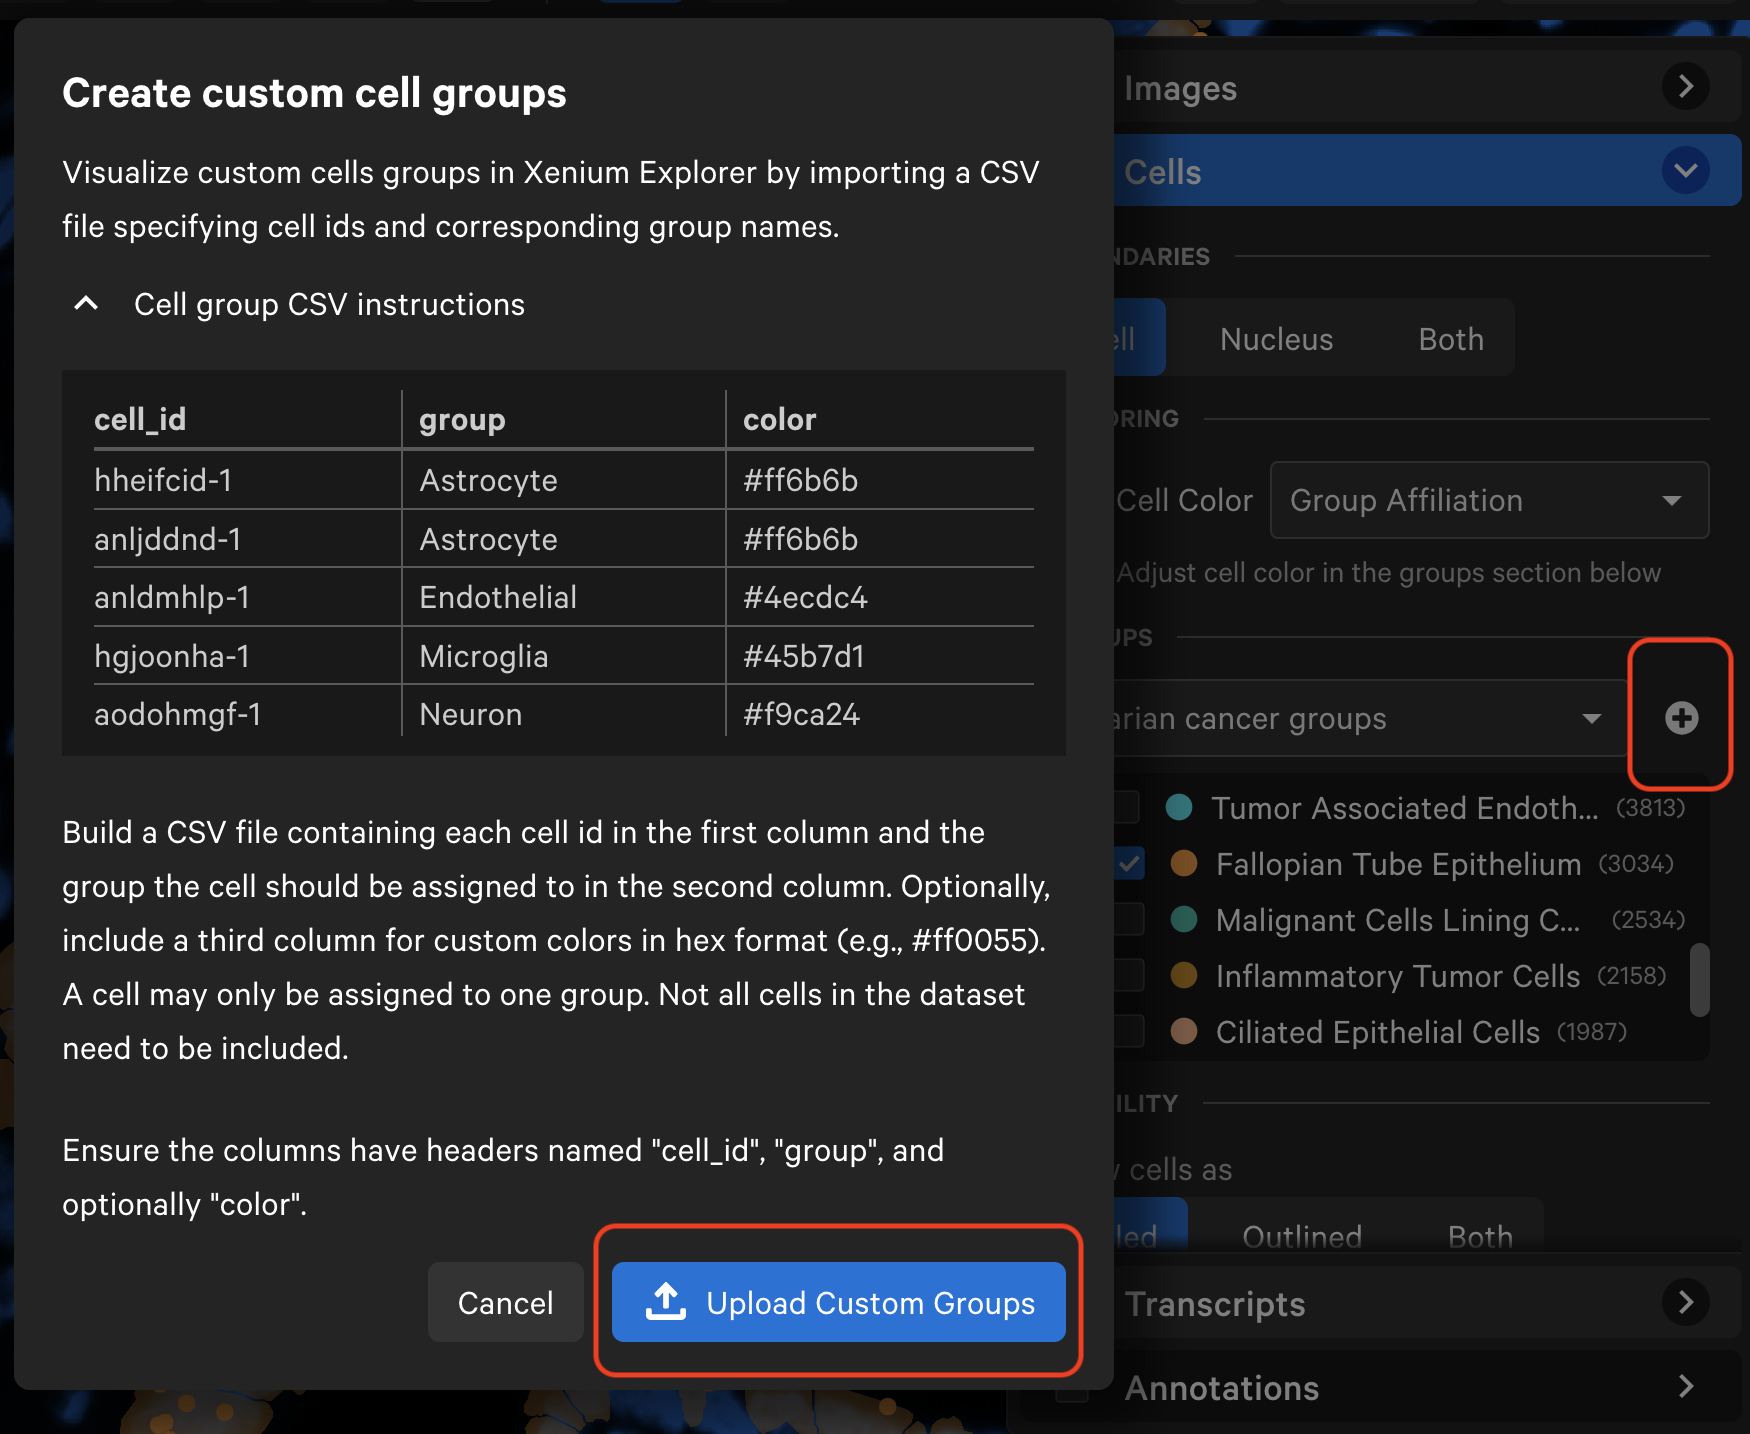Click Malignant Cells Lining color dot
The width and height of the screenshot is (1750, 1434).
pos(1184,919)
